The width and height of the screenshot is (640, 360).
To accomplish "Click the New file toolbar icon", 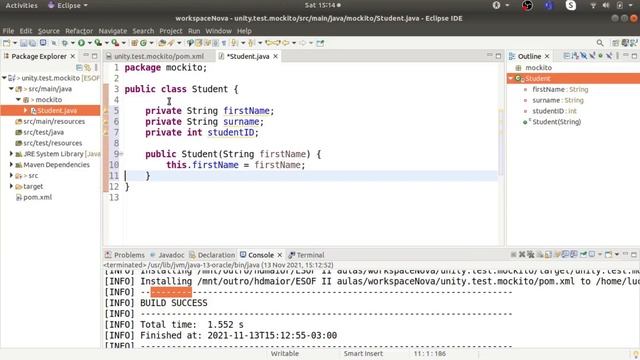I will (x=6, y=43).
